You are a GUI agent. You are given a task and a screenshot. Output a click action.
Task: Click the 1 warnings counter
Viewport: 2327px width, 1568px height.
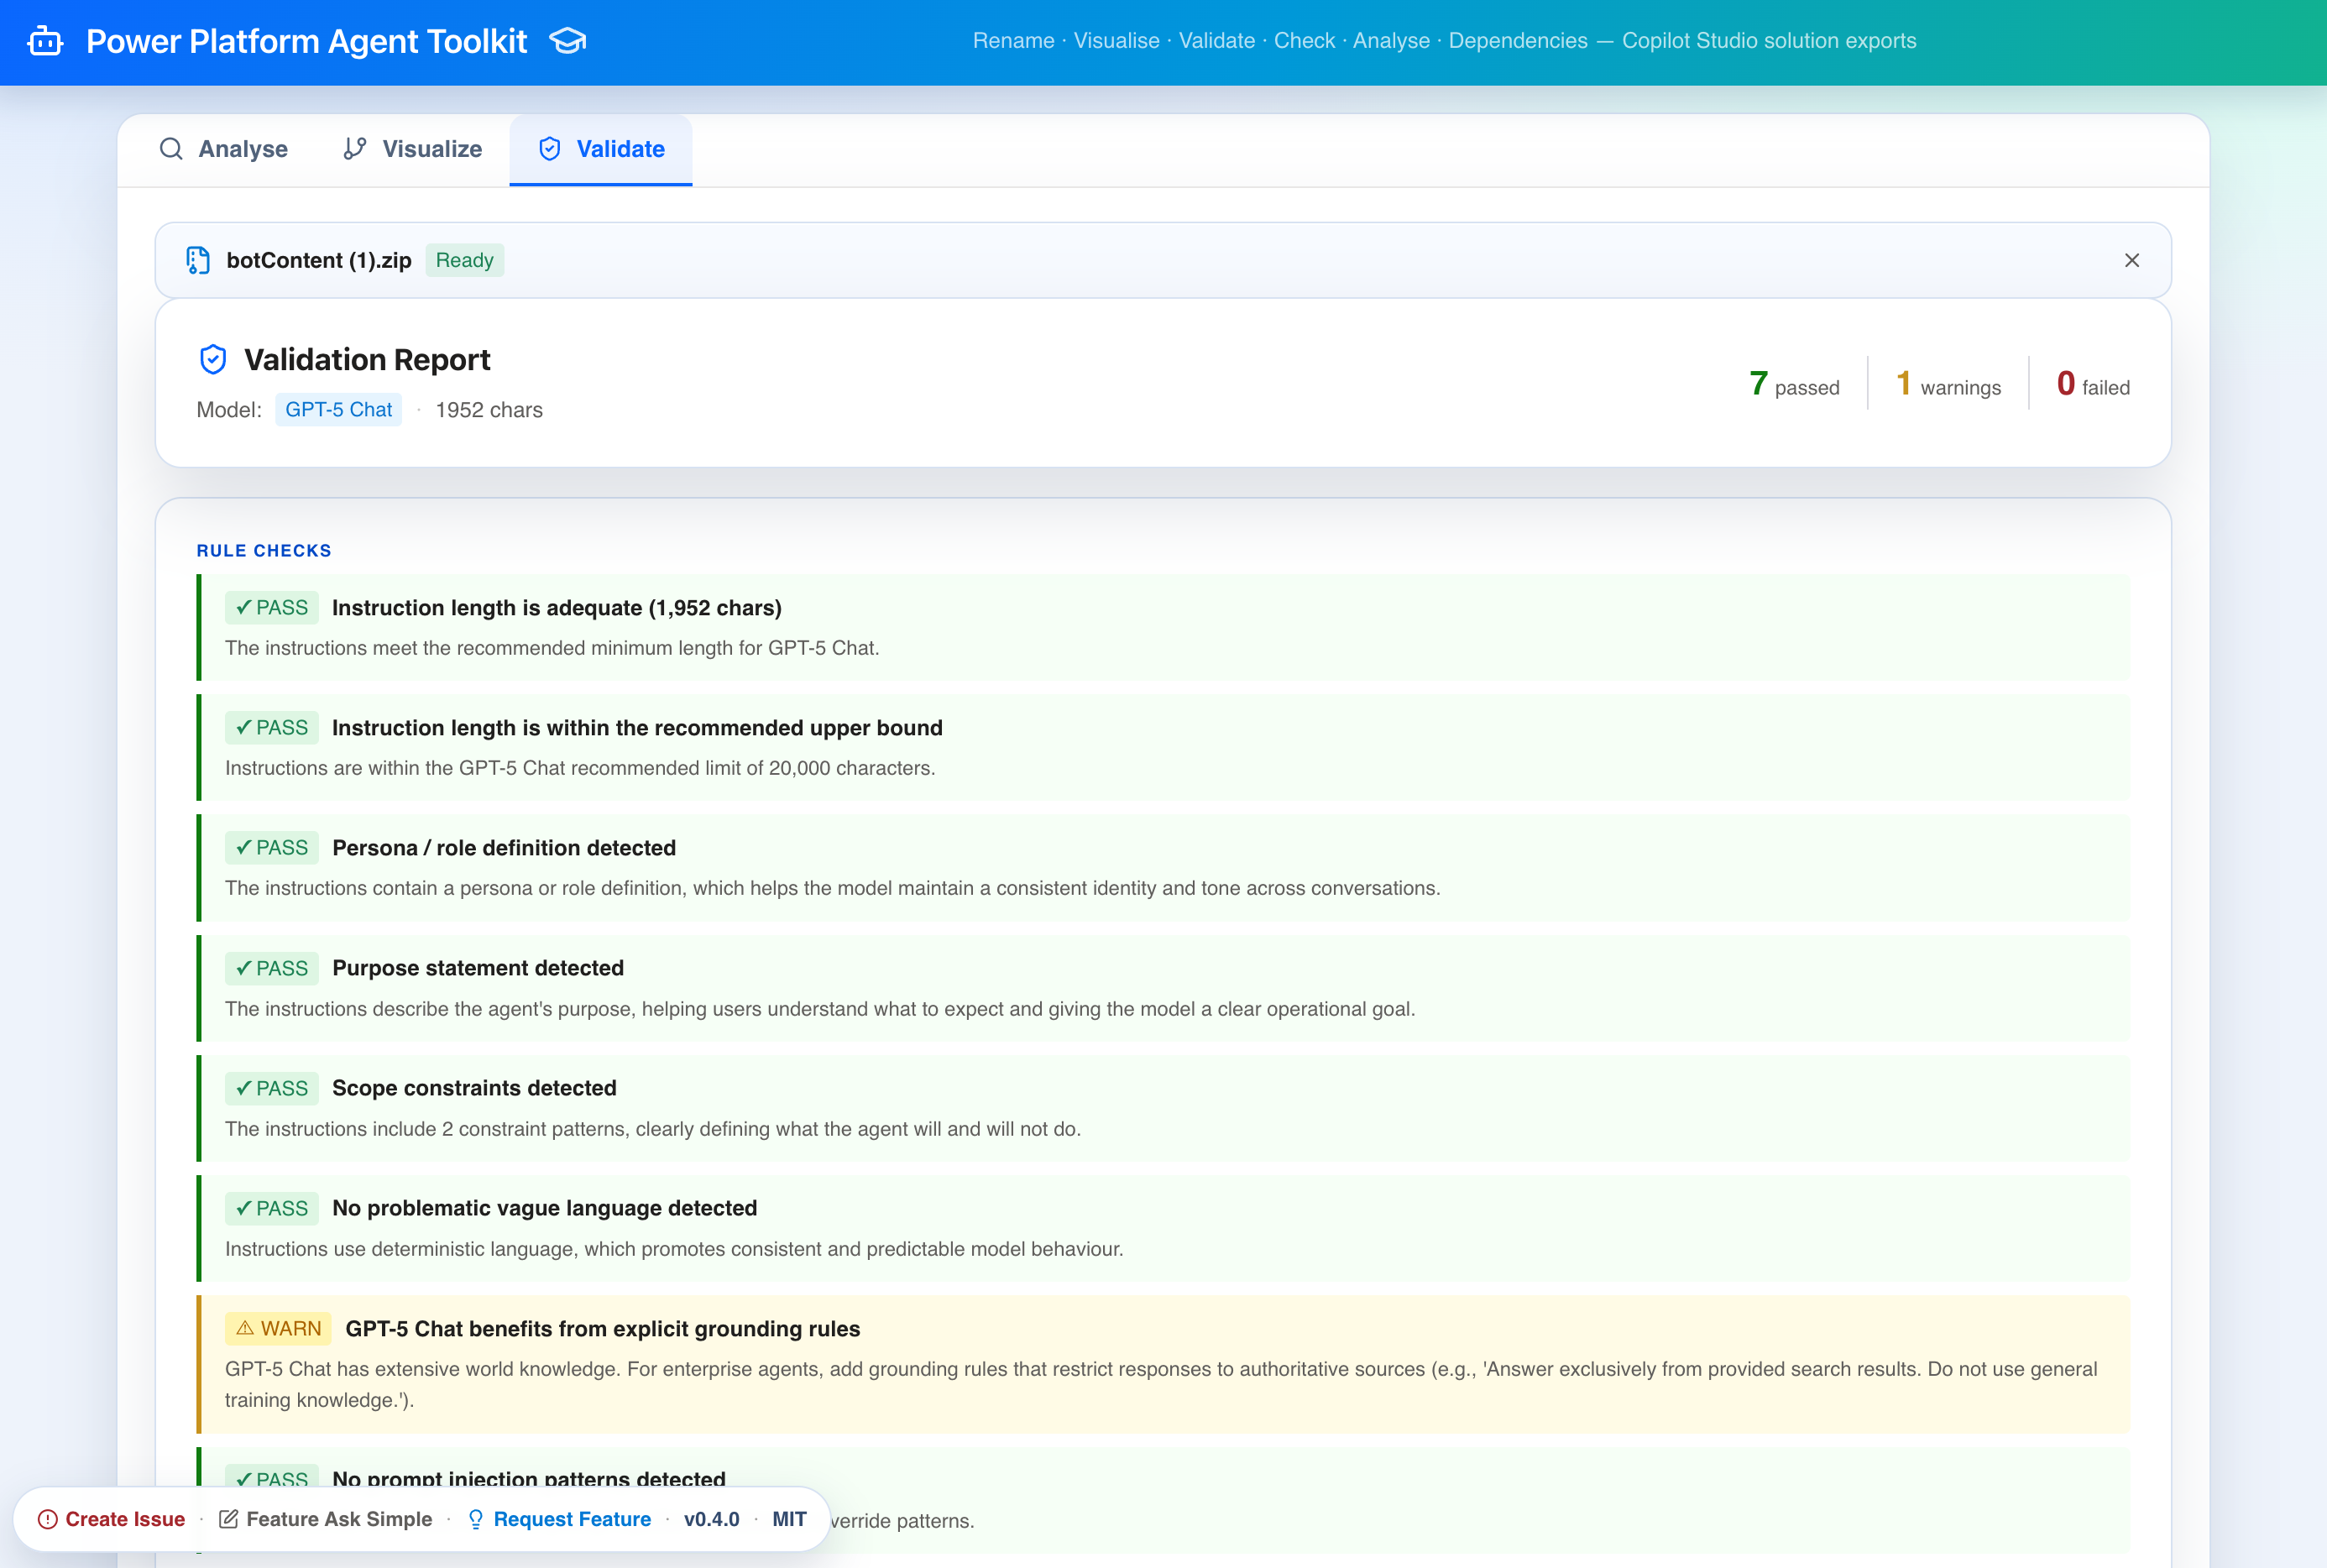tap(1947, 385)
